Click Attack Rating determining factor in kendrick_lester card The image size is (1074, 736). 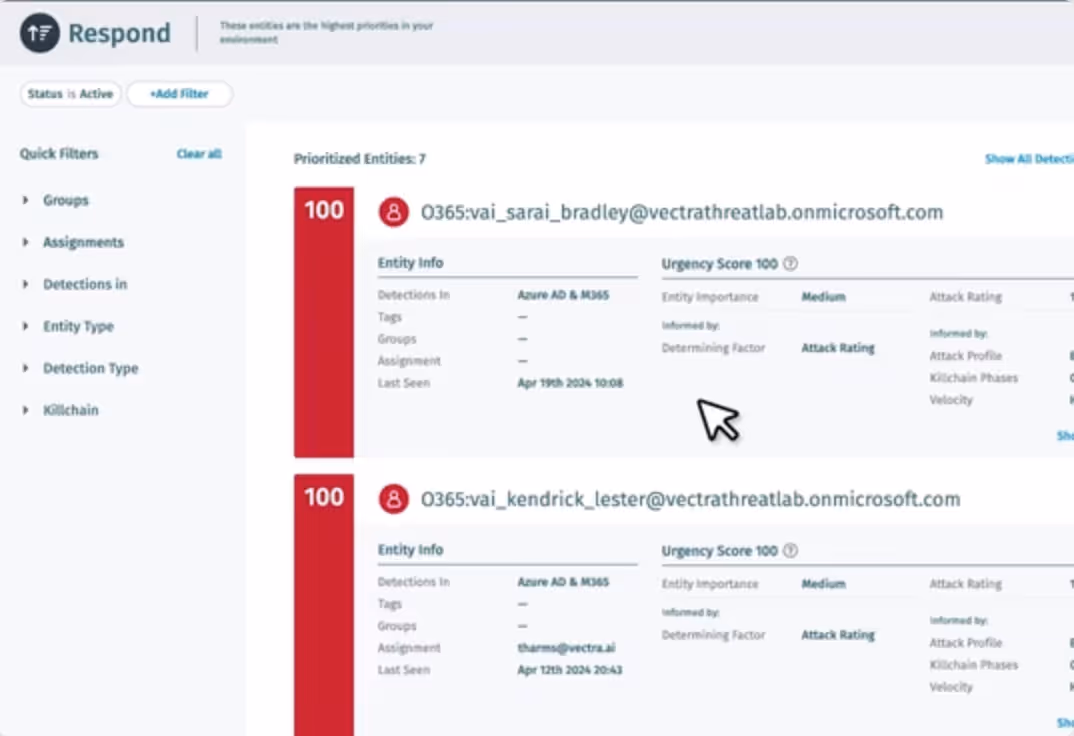pyautogui.click(x=838, y=635)
